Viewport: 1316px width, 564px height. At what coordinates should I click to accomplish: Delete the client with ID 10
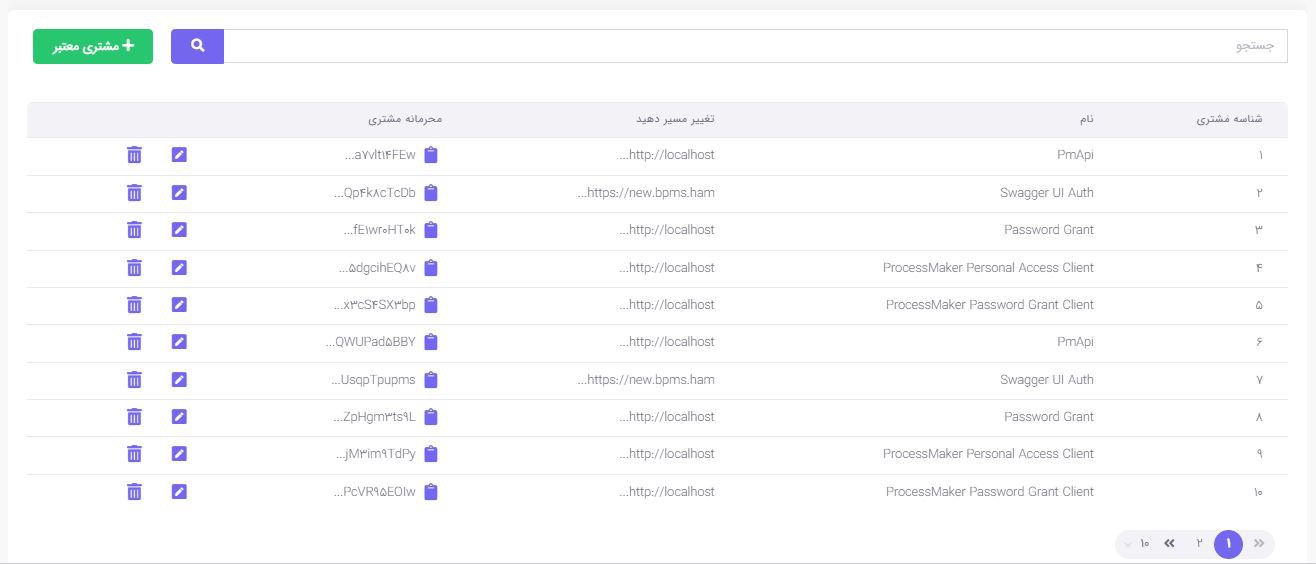click(134, 492)
